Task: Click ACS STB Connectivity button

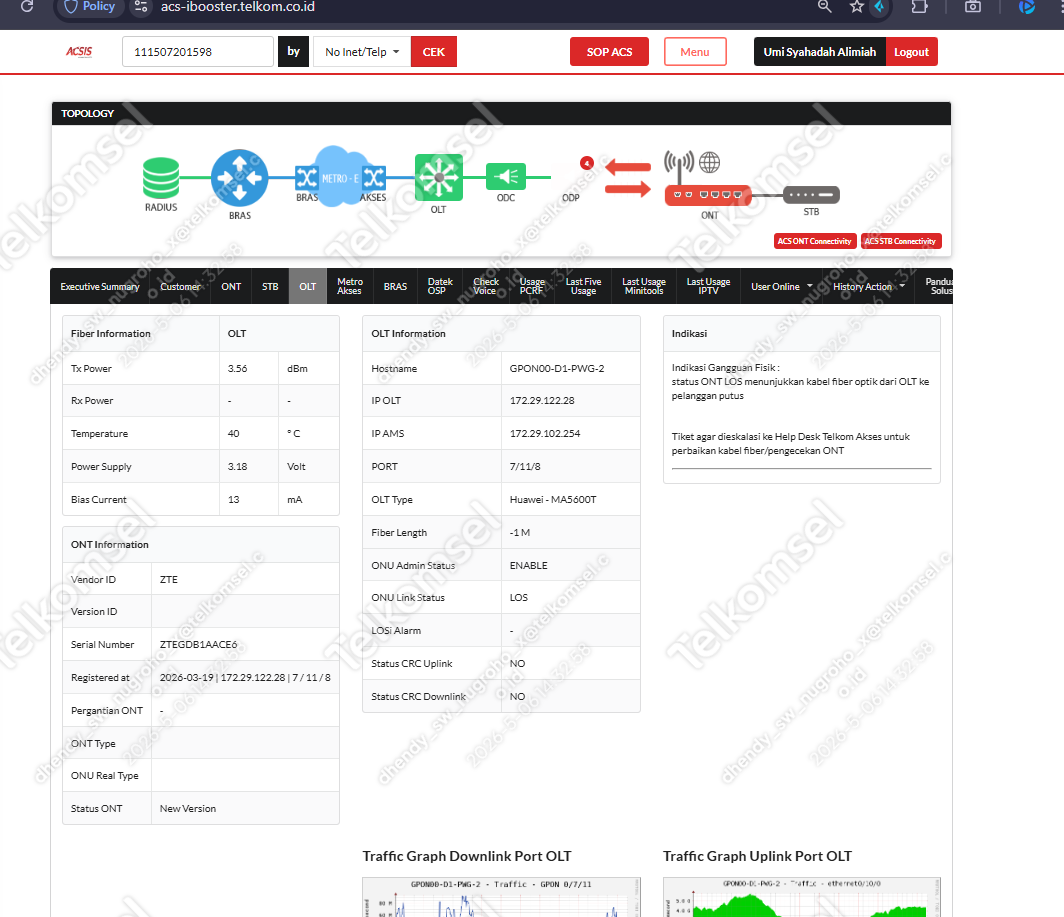Action: [x=900, y=241]
